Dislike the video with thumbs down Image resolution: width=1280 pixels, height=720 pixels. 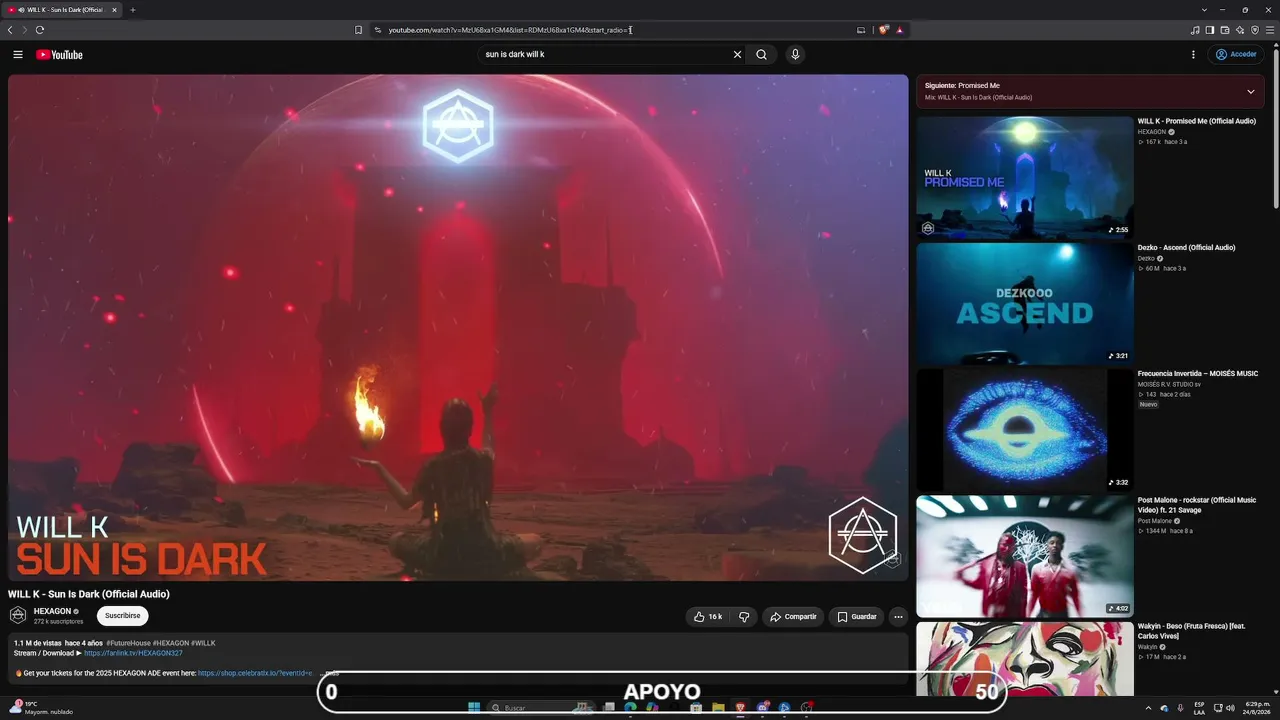tap(744, 617)
